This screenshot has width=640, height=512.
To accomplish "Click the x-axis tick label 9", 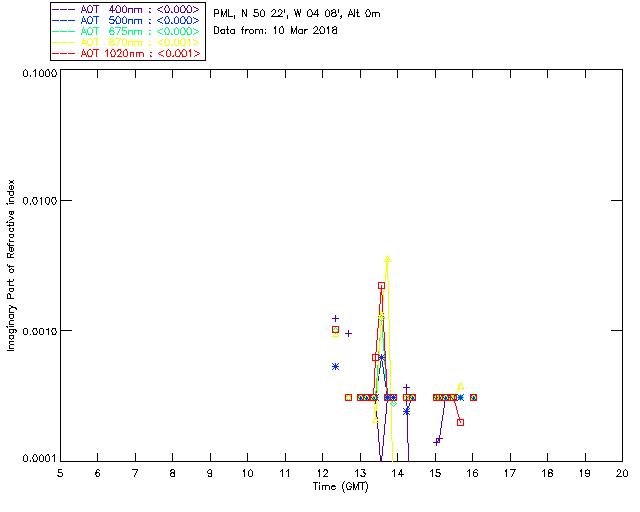I will pos(210,473).
